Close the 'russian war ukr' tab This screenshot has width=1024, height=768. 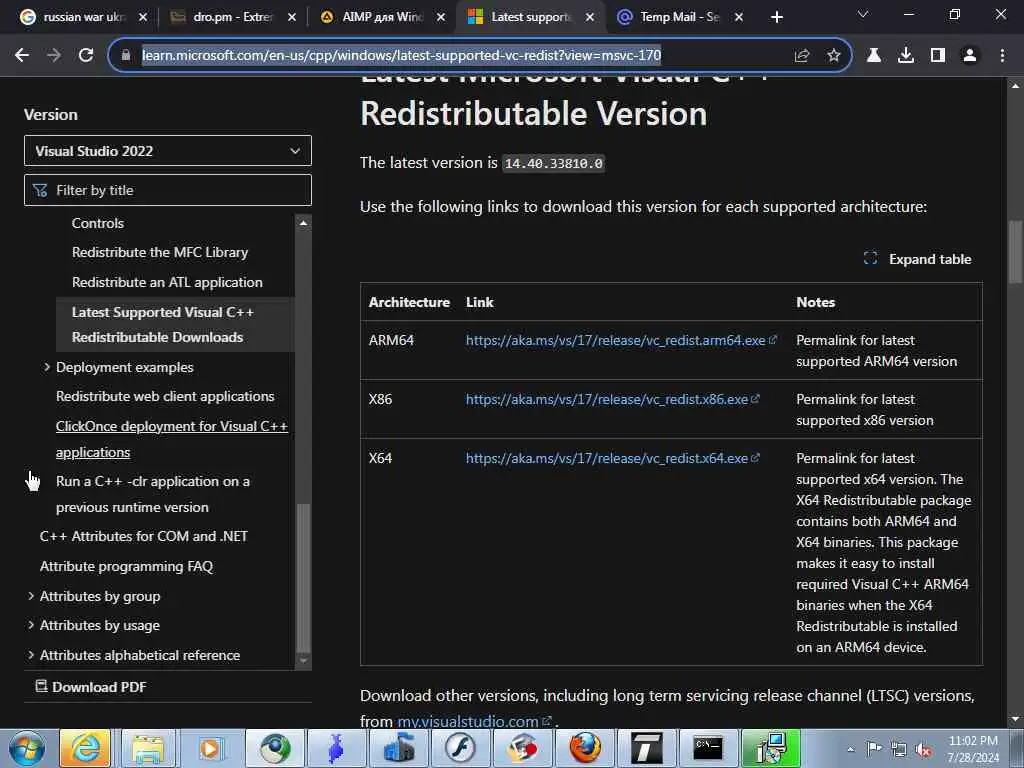[143, 18]
